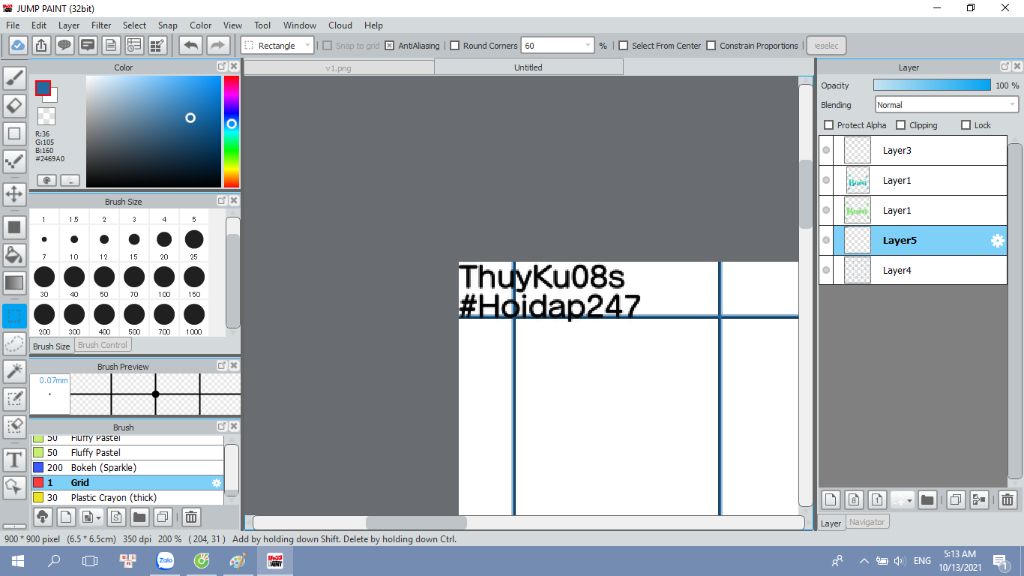Click the Redo arrow
Viewport: 1024px width, 576px height.
click(217, 46)
